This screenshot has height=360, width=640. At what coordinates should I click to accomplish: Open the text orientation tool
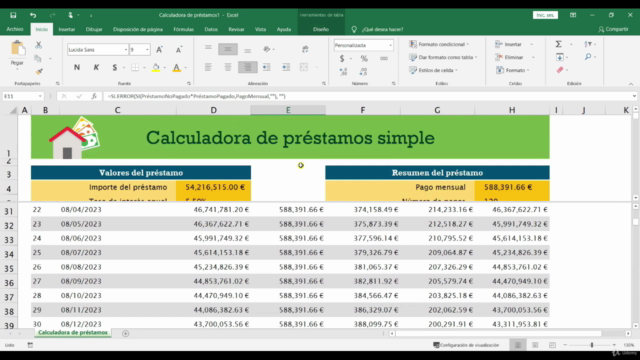(267, 49)
